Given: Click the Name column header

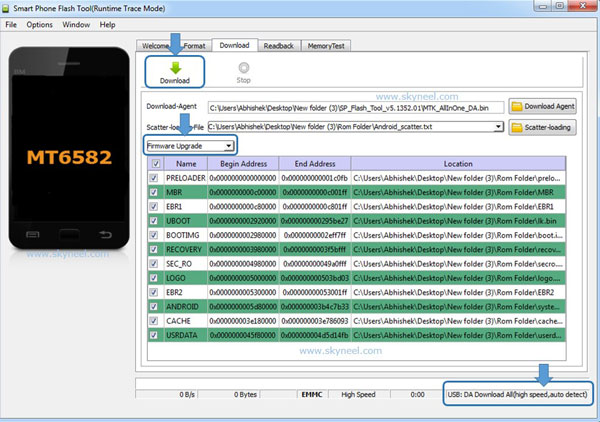Looking at the screenshot, I should coord(186,164).
